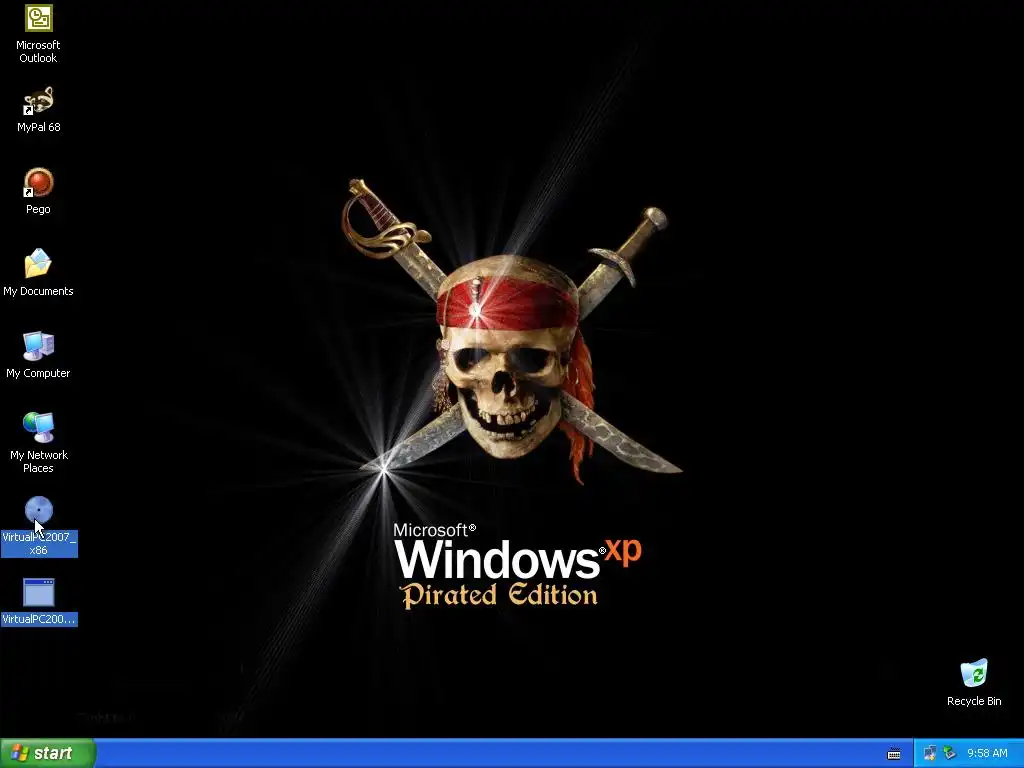Select the VirtualPC2007_x86 disc image icon
This screenshot has height=768, width=1024.
39,510
